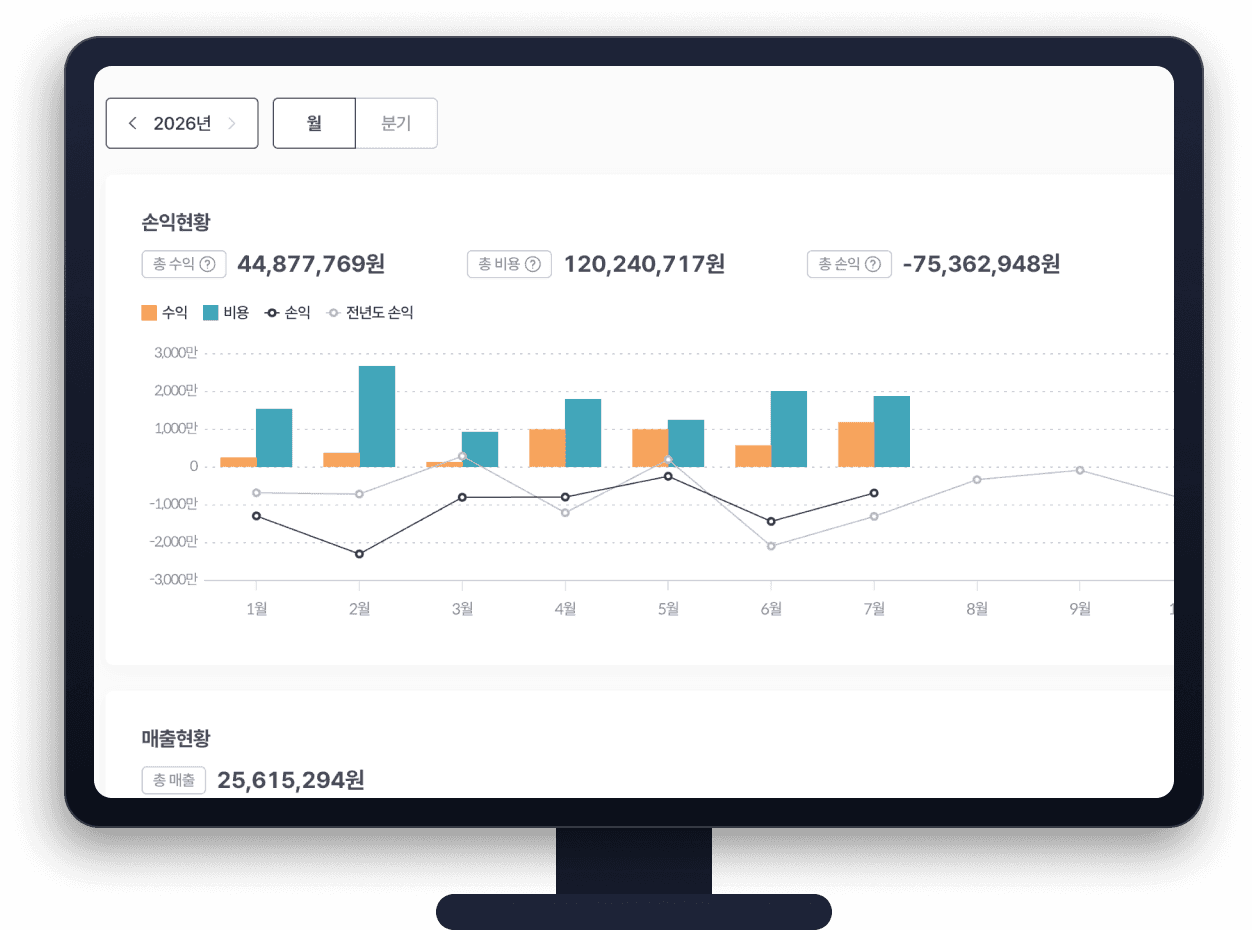Click the -3,000만 y-axis label

coord(173,579)
